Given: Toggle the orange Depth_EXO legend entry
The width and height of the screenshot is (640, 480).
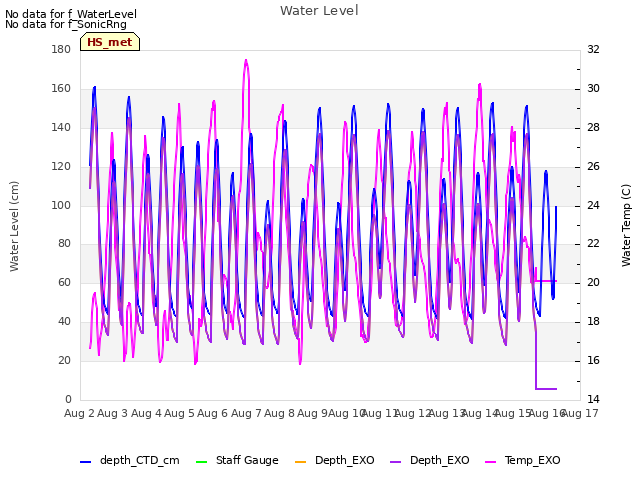Looking at the screenshot, I should tap(334, 460).
